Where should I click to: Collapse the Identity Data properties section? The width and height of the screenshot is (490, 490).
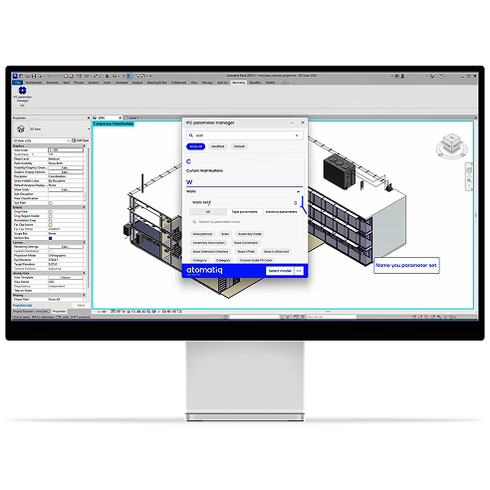[84, 273]
